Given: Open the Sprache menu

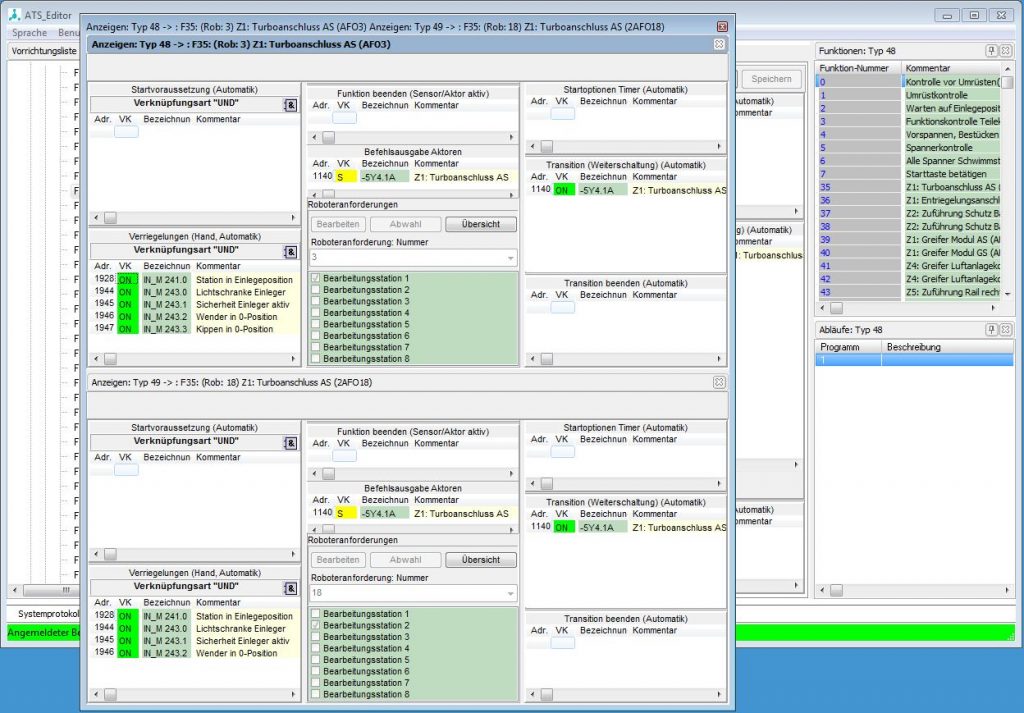Looking at the screenshot, I should pos(28,32).
